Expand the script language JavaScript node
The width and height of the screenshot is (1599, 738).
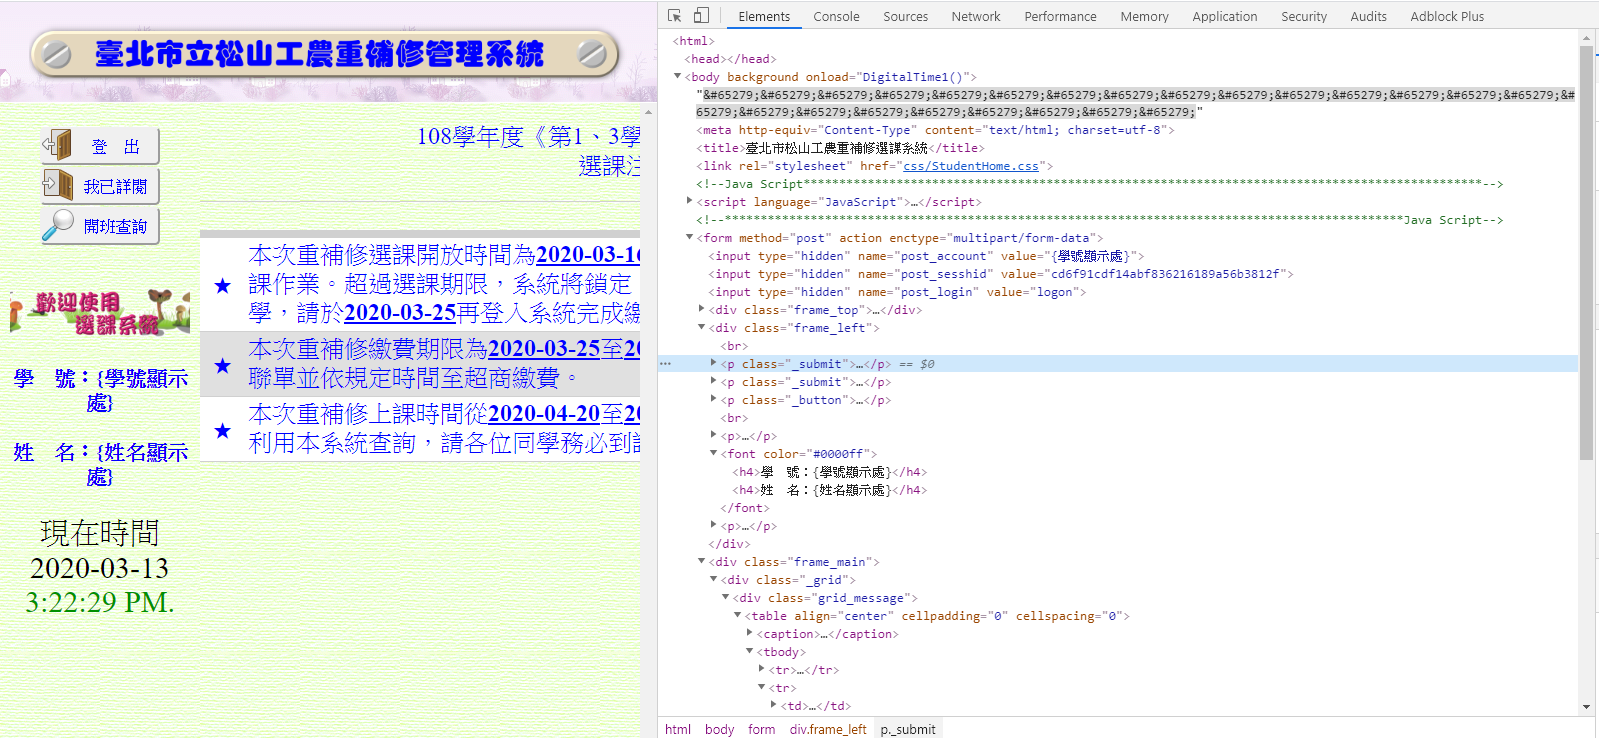click(689, 201)
